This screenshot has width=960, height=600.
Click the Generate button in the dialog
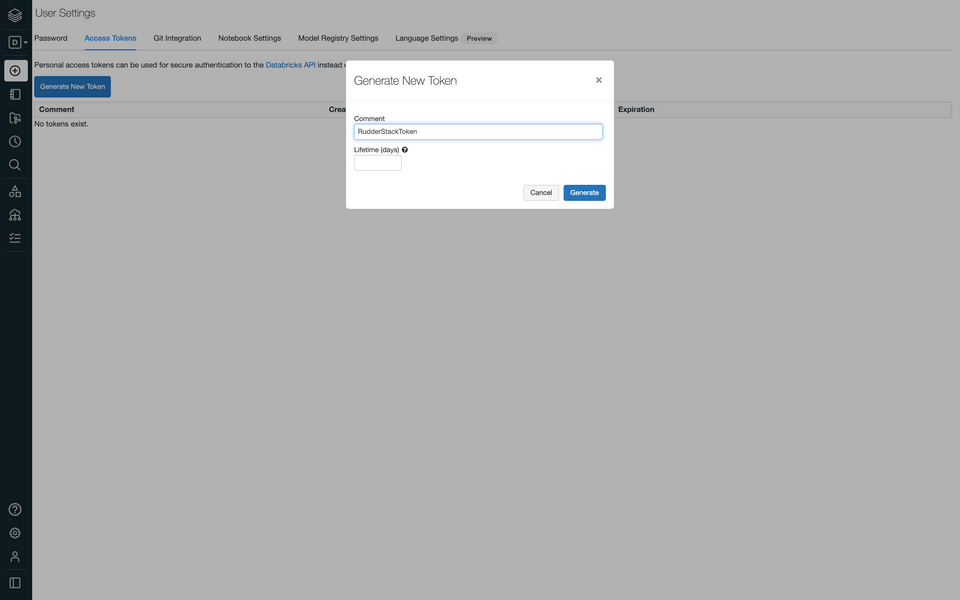pyautogui.click(x=584, y=190)
